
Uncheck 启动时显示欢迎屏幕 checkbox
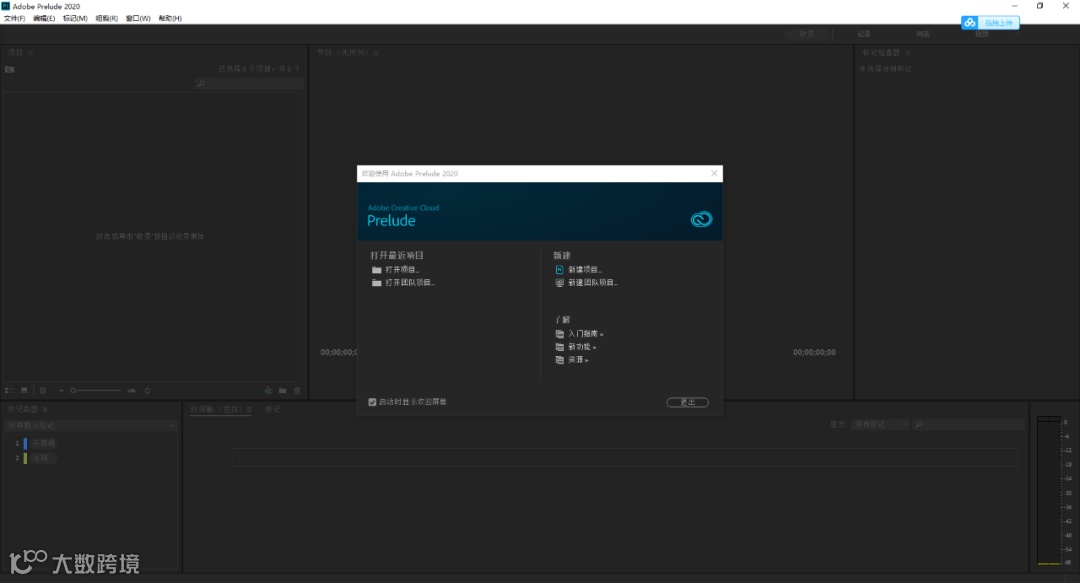[373, 402]
